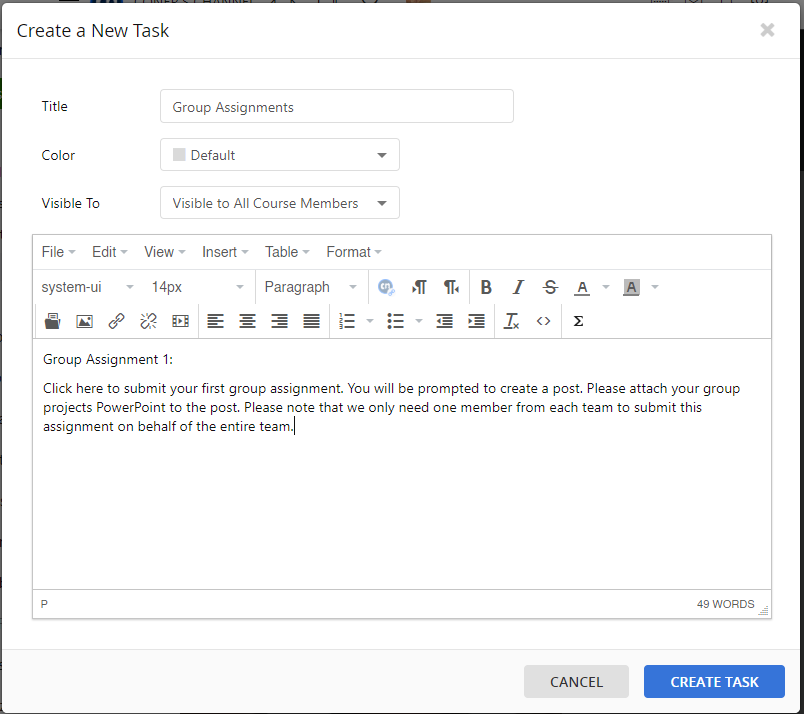This screenshot has height=714, width=804.
Task: Click the 'Group Assignment 1:' line
Action: [x=108, y=359]
